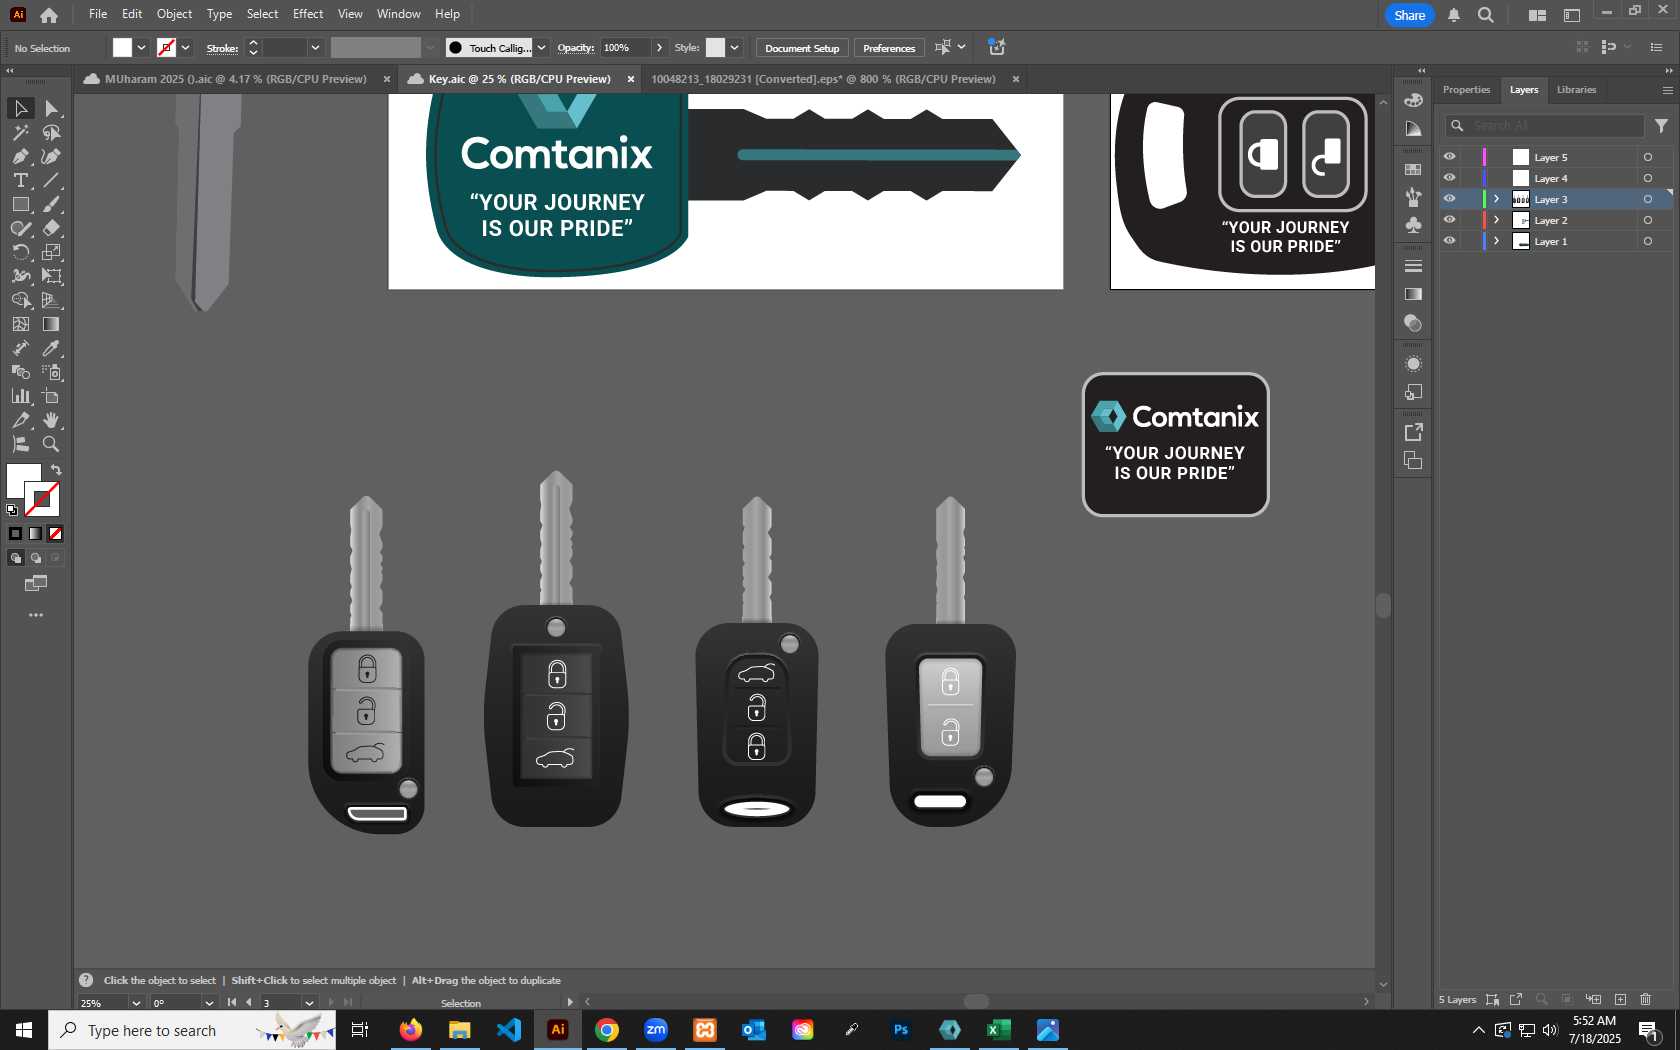Hide Layer 4 visibility eye
The image size is (1680, 1050).
[x=1449, y=178]
